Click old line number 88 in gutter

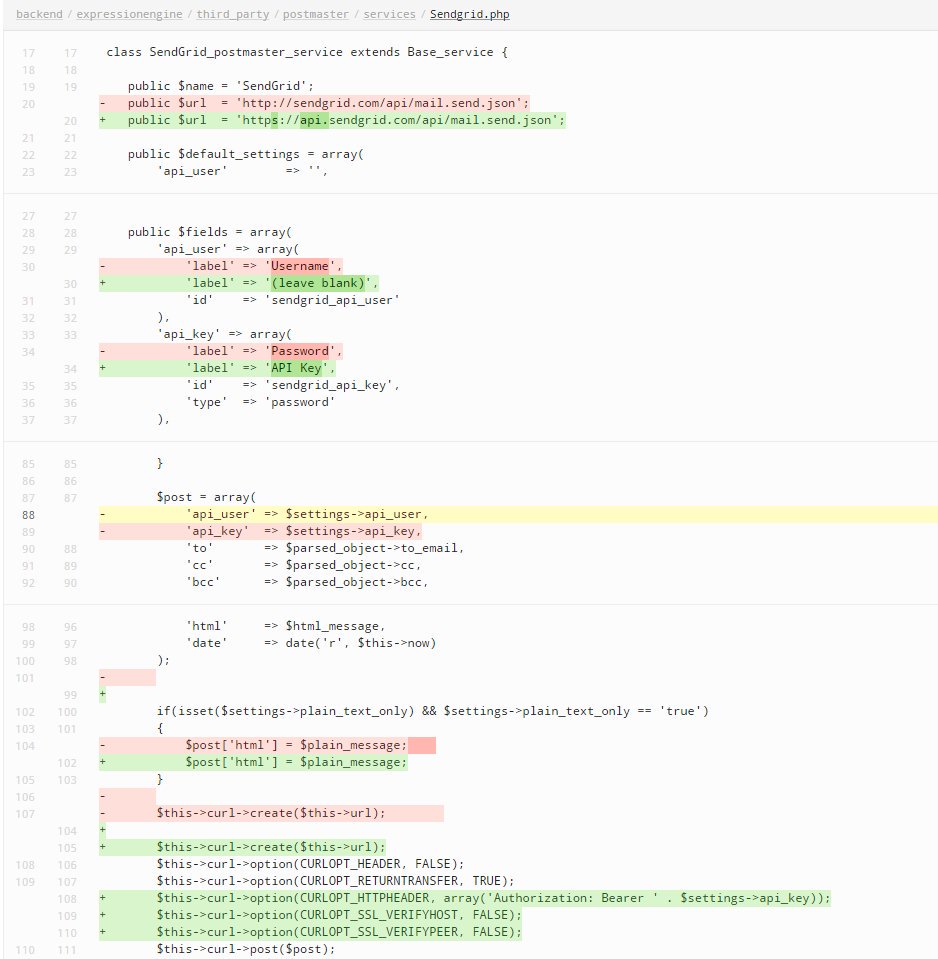(28, 515)
